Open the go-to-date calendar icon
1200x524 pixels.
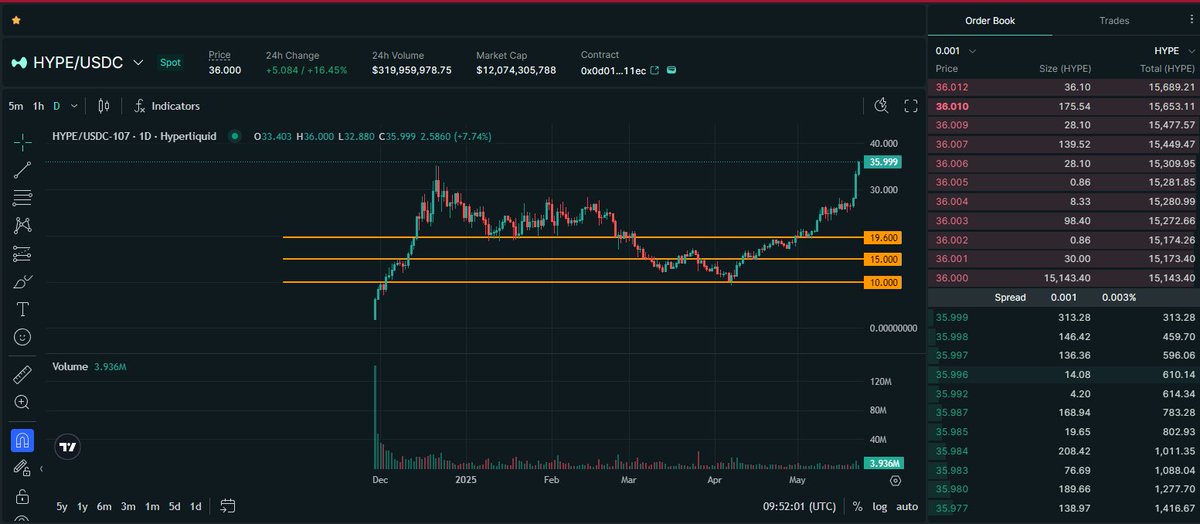[227, 506]
